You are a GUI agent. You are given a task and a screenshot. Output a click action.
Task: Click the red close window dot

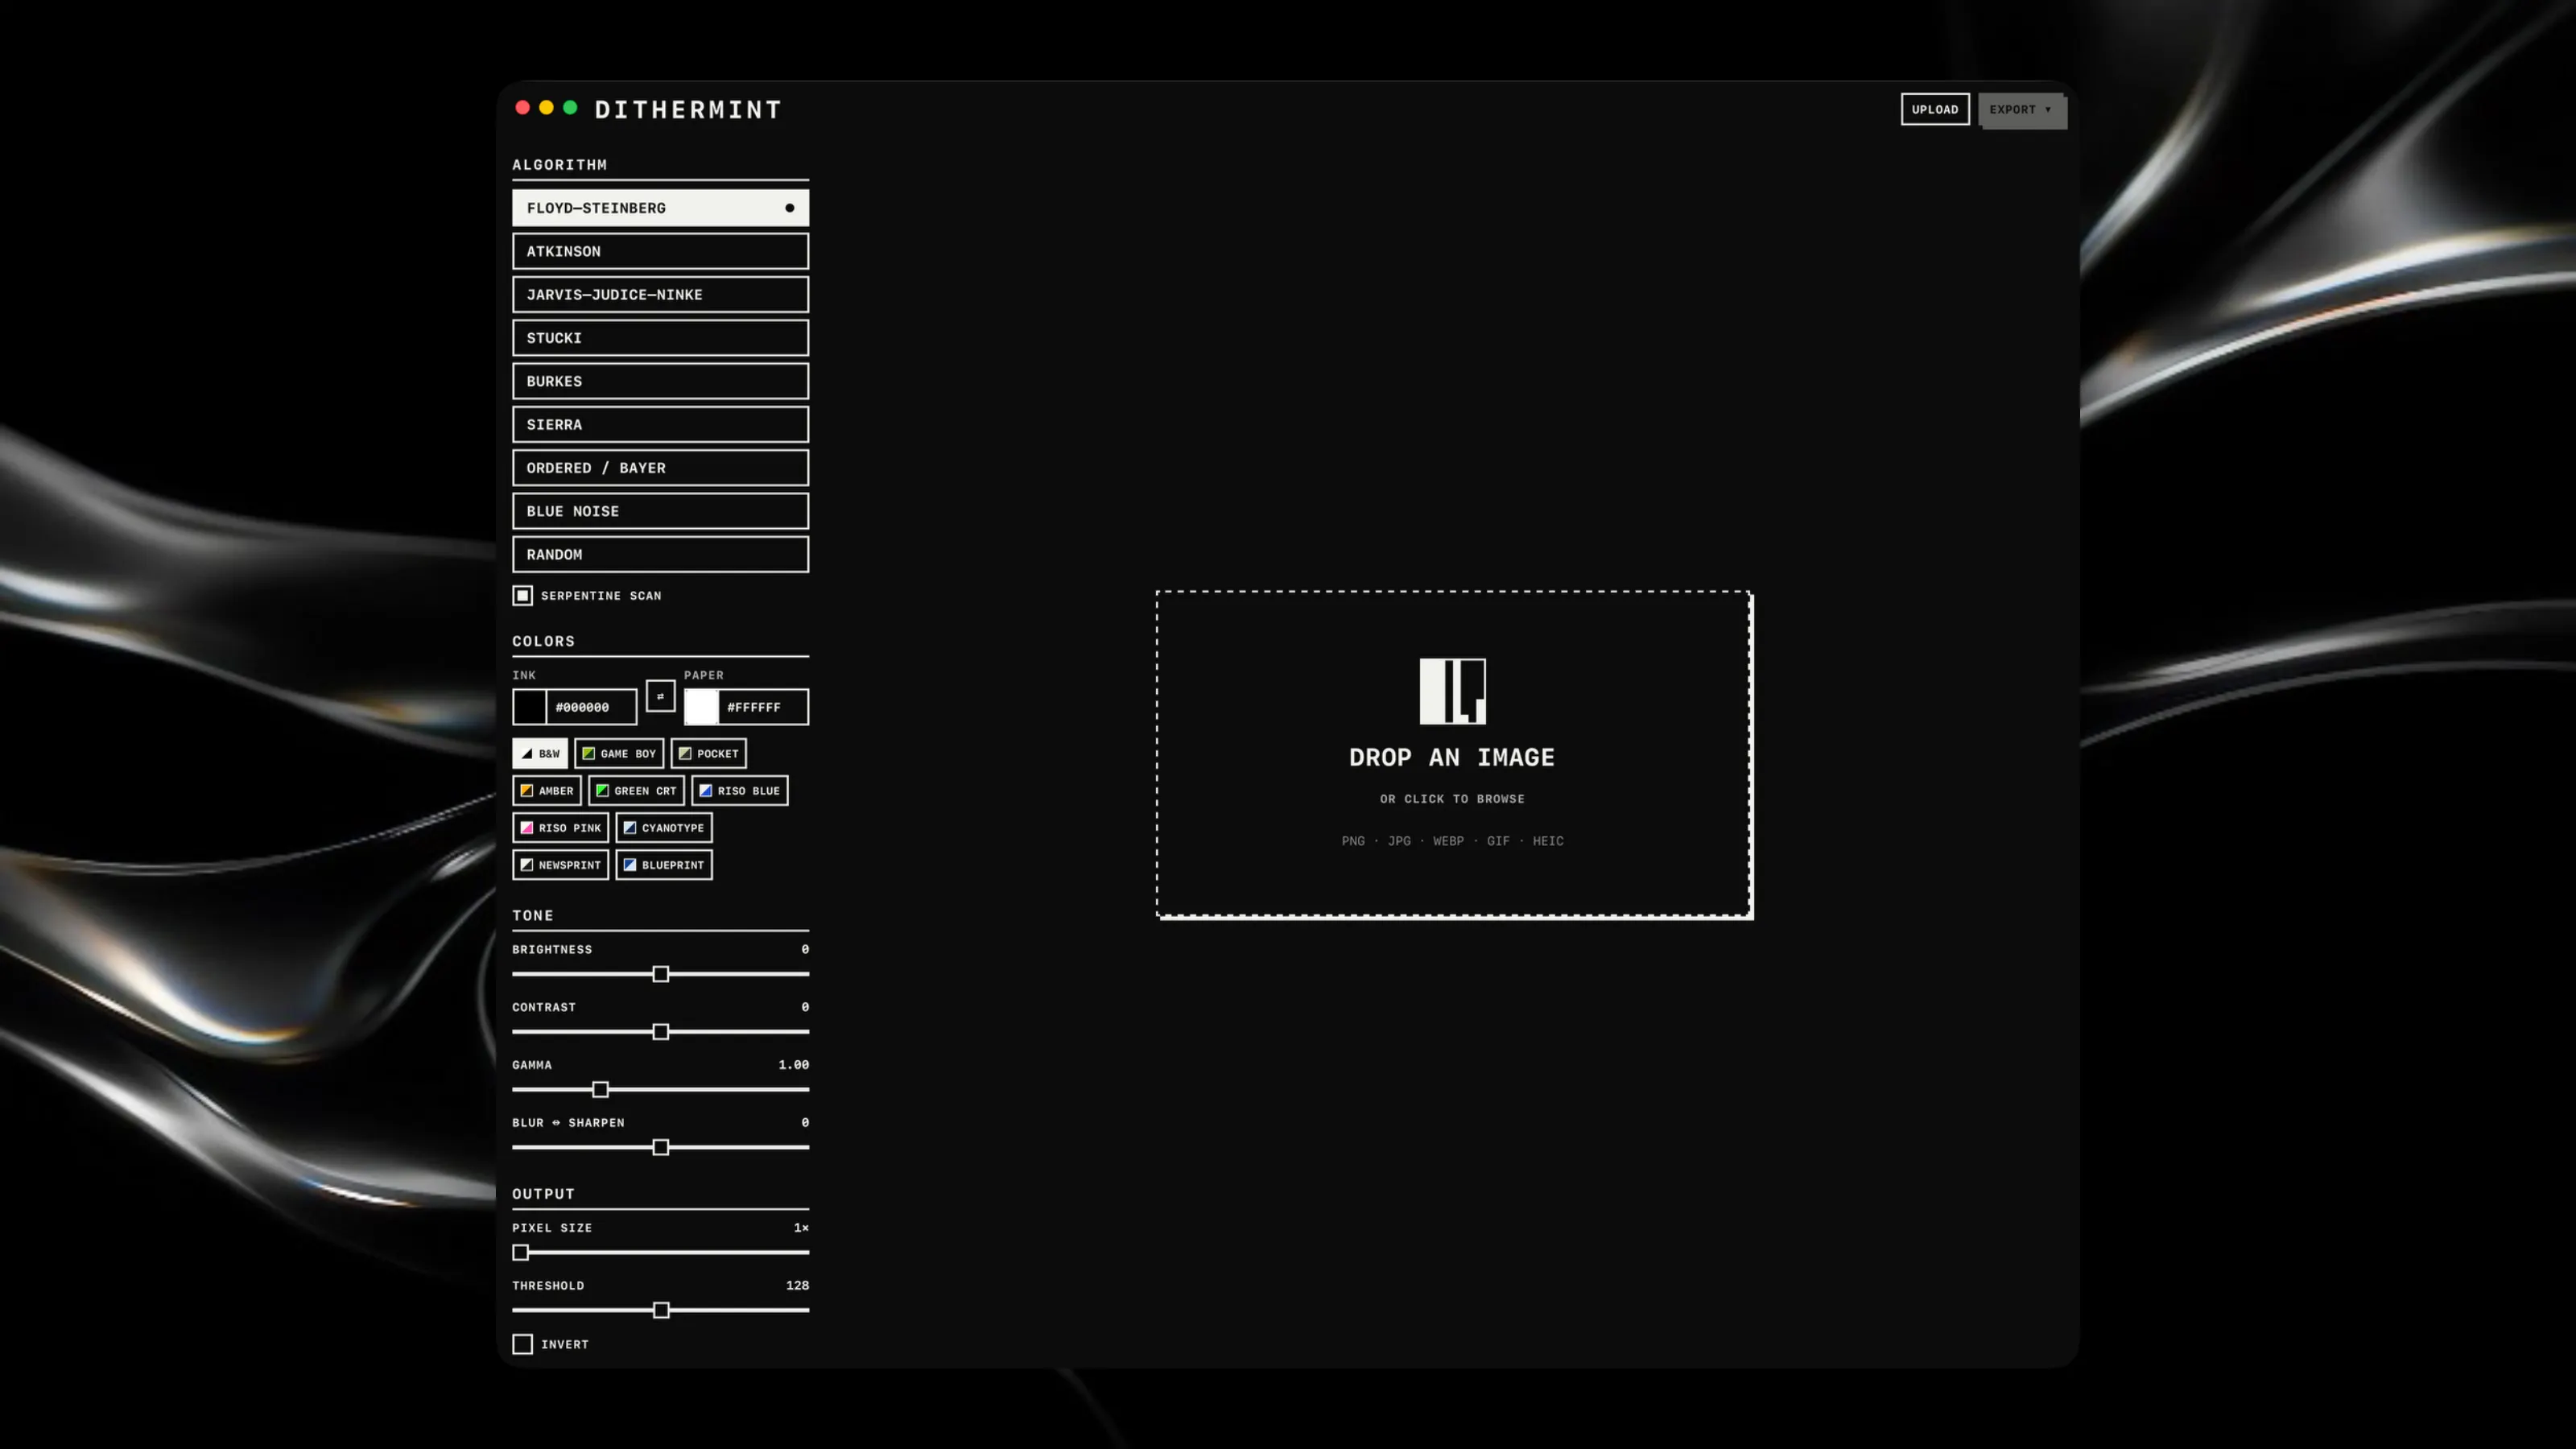[522, 107]
